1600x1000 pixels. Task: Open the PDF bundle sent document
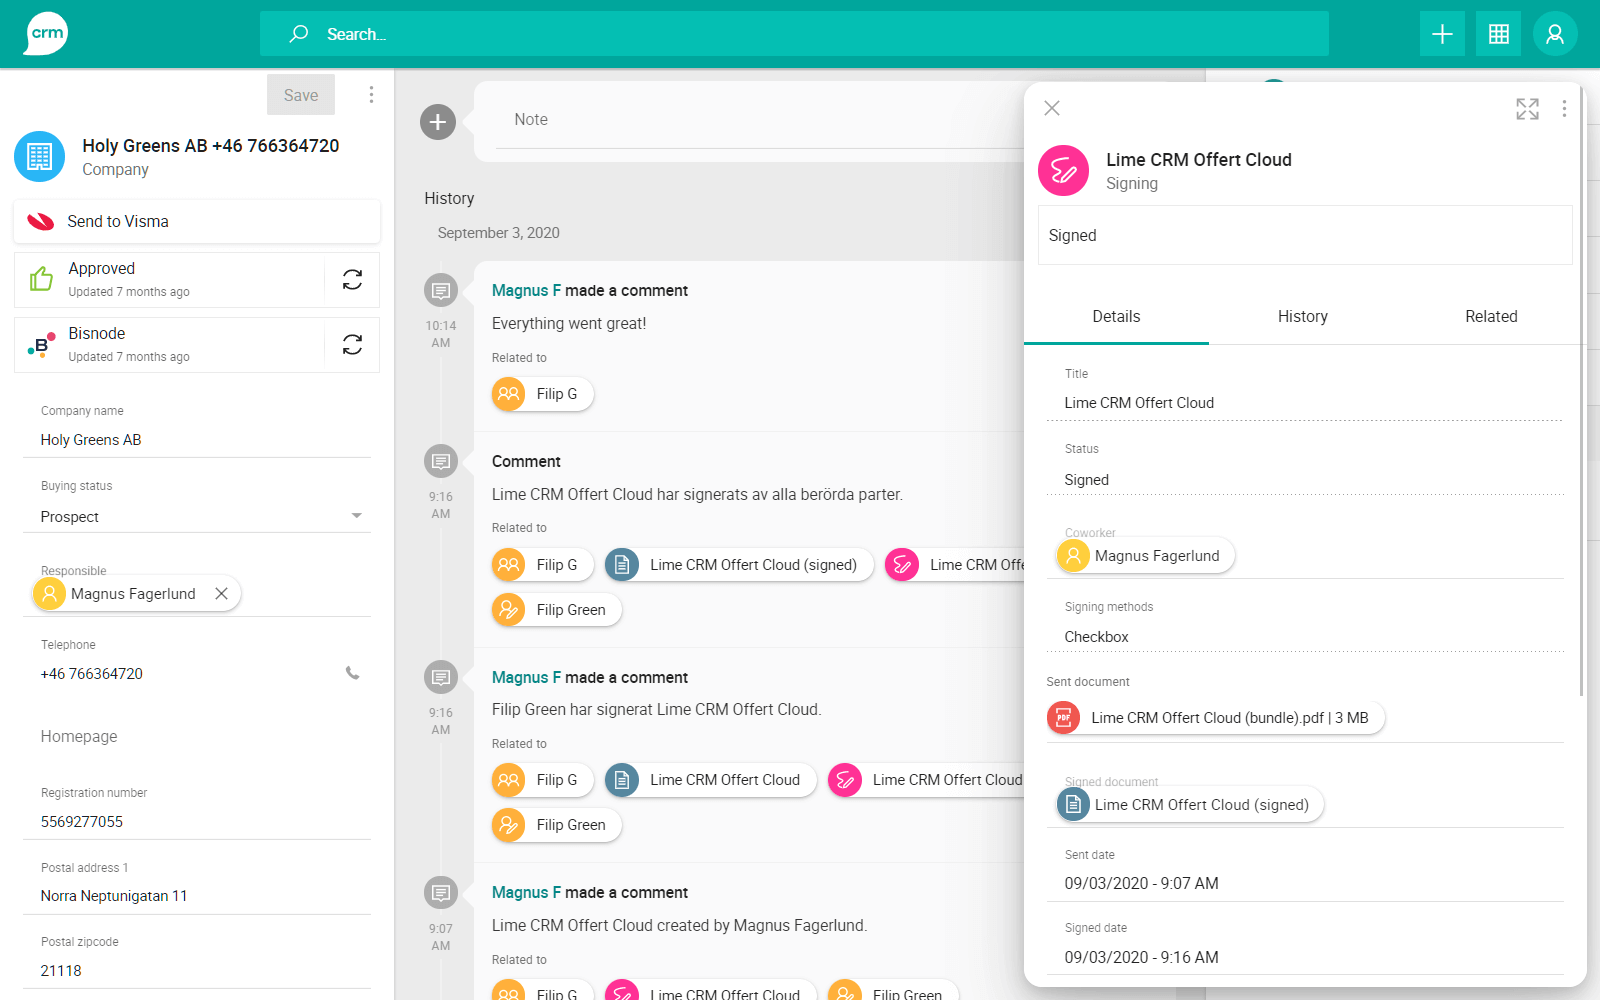[x=1216, y=718]
